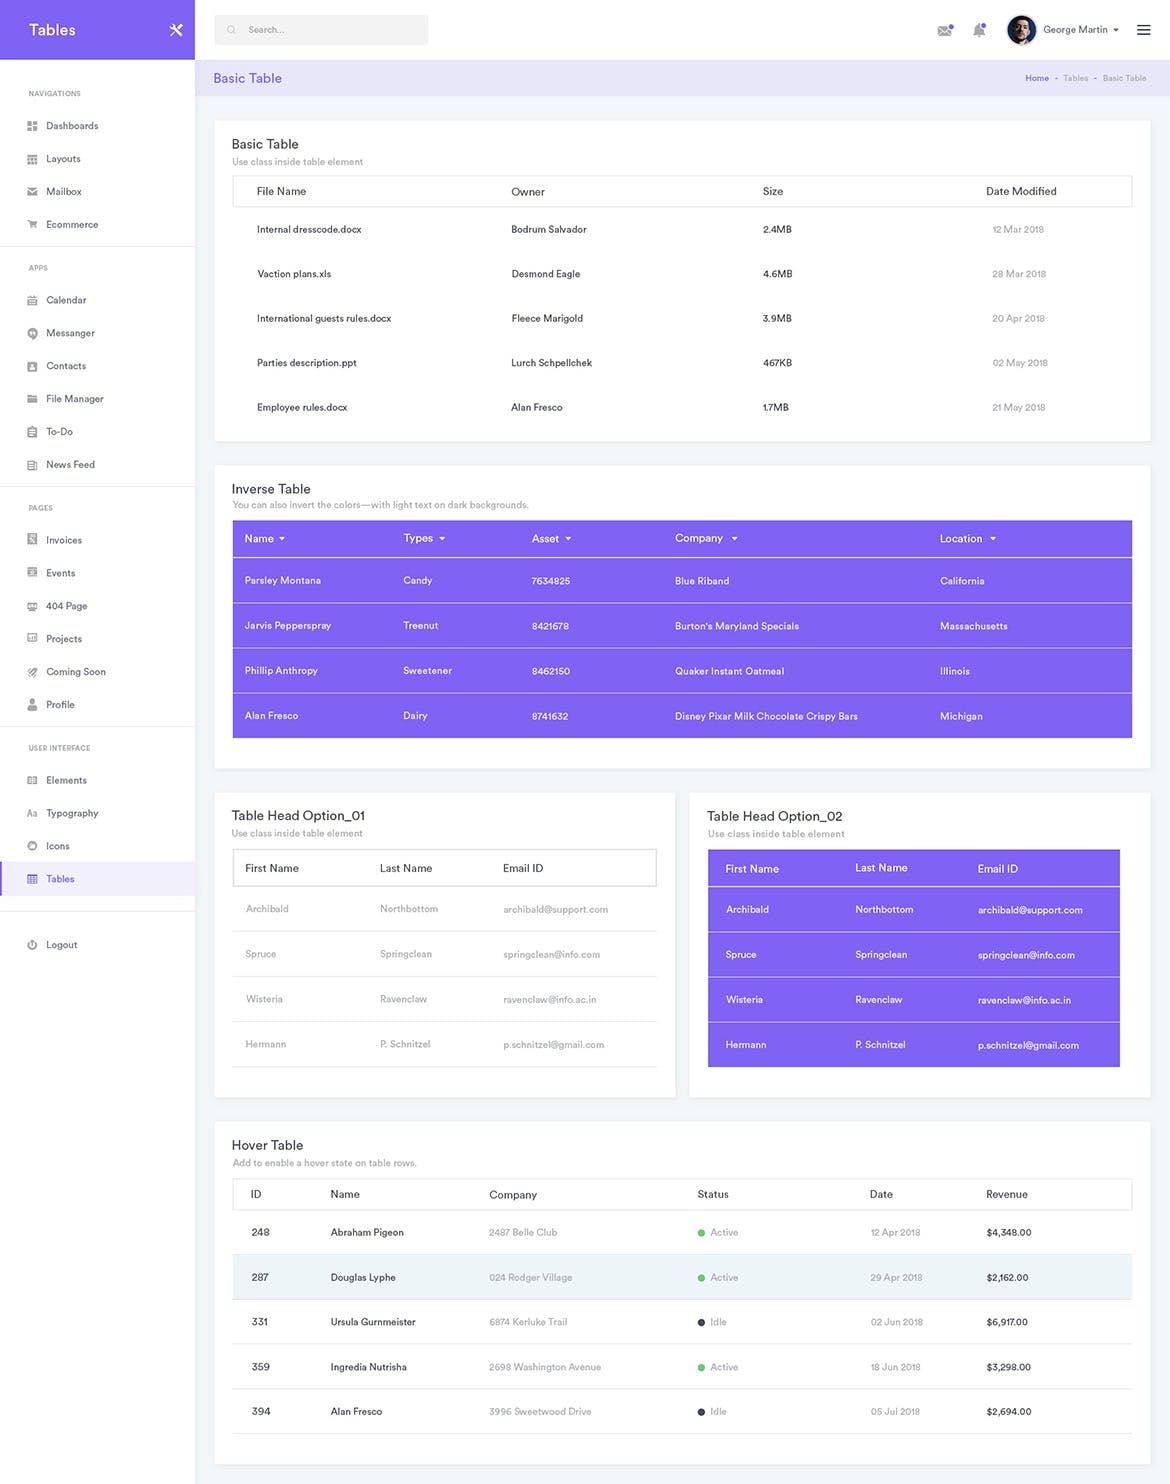
Task: Expand the Location sorting options
Action: coord(993,538)
